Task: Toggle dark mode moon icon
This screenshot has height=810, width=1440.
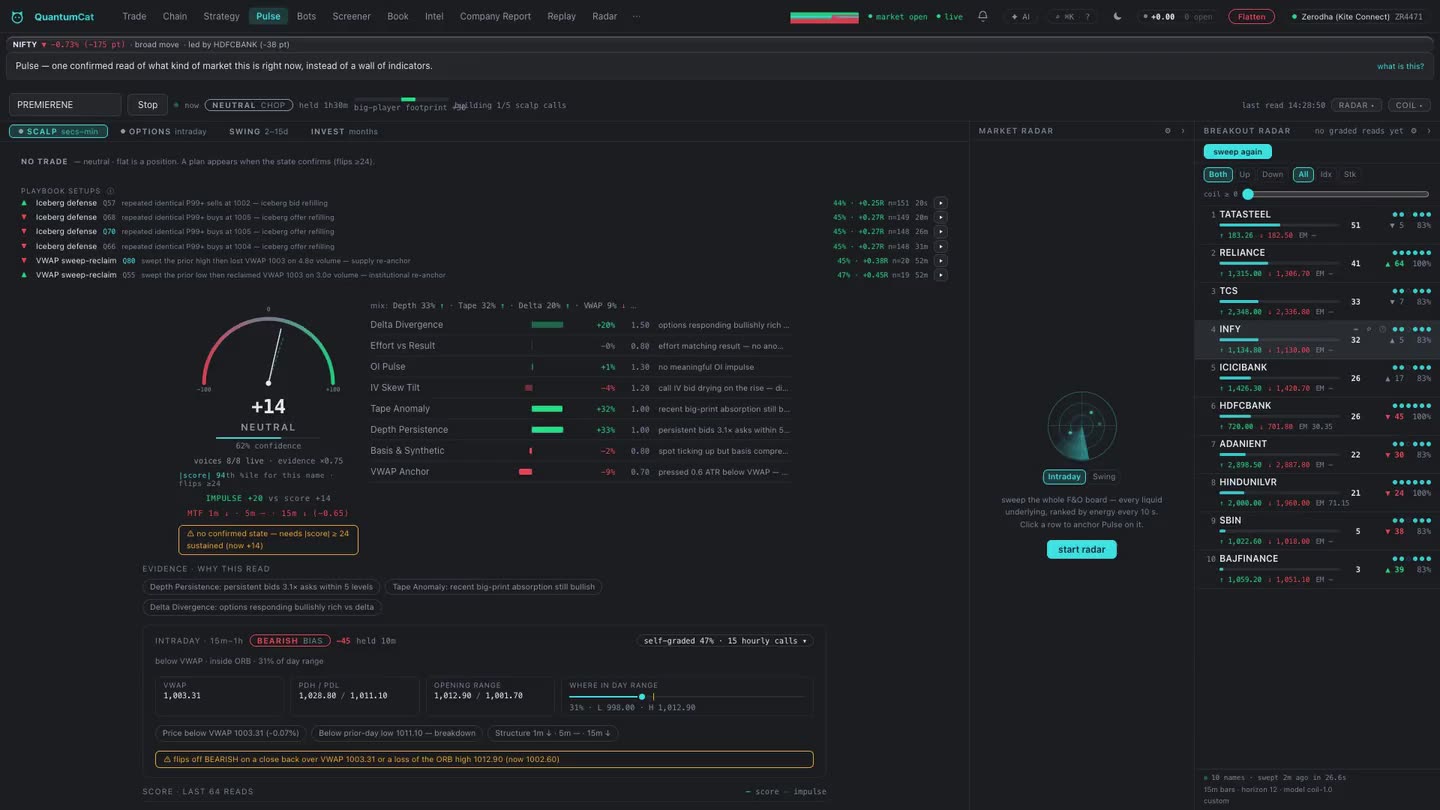Action: pos(1117,17)
